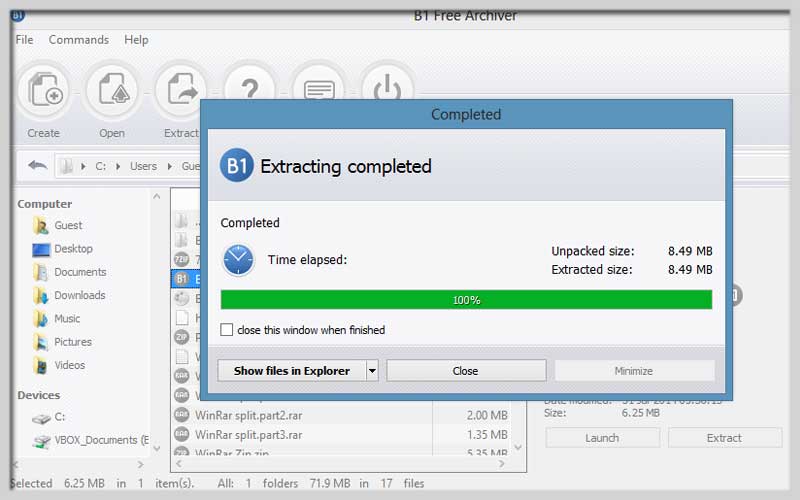Click Devices heading in sidebar

(39, 395)
